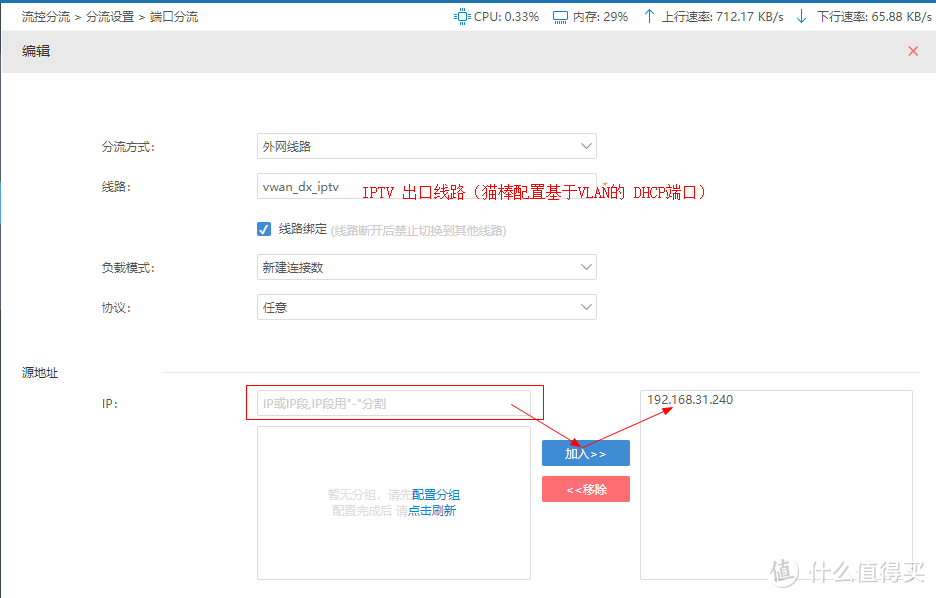Viewport: 936px width, 598px height.
Task: Toggle the 线路绑定 line binding checkbox
Action: point(263,229)
